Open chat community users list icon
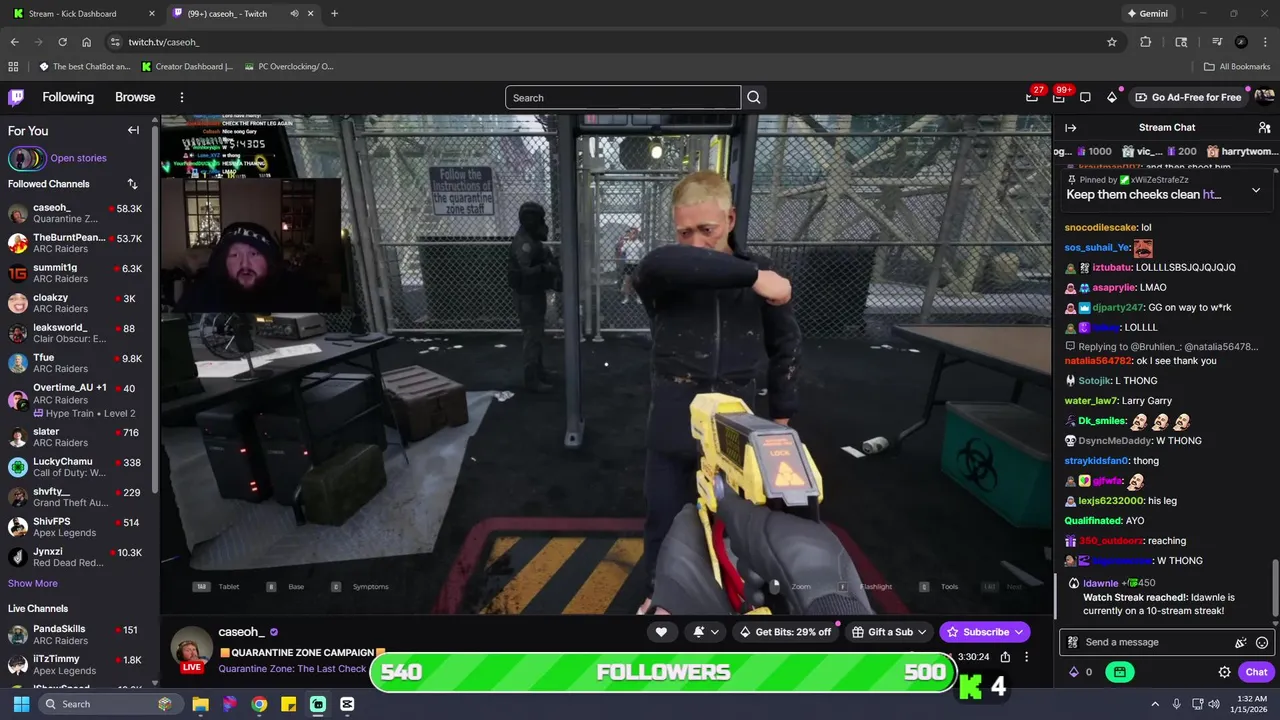The image size is (1280, 720). pyautogui.click(x=1264, y=127)
